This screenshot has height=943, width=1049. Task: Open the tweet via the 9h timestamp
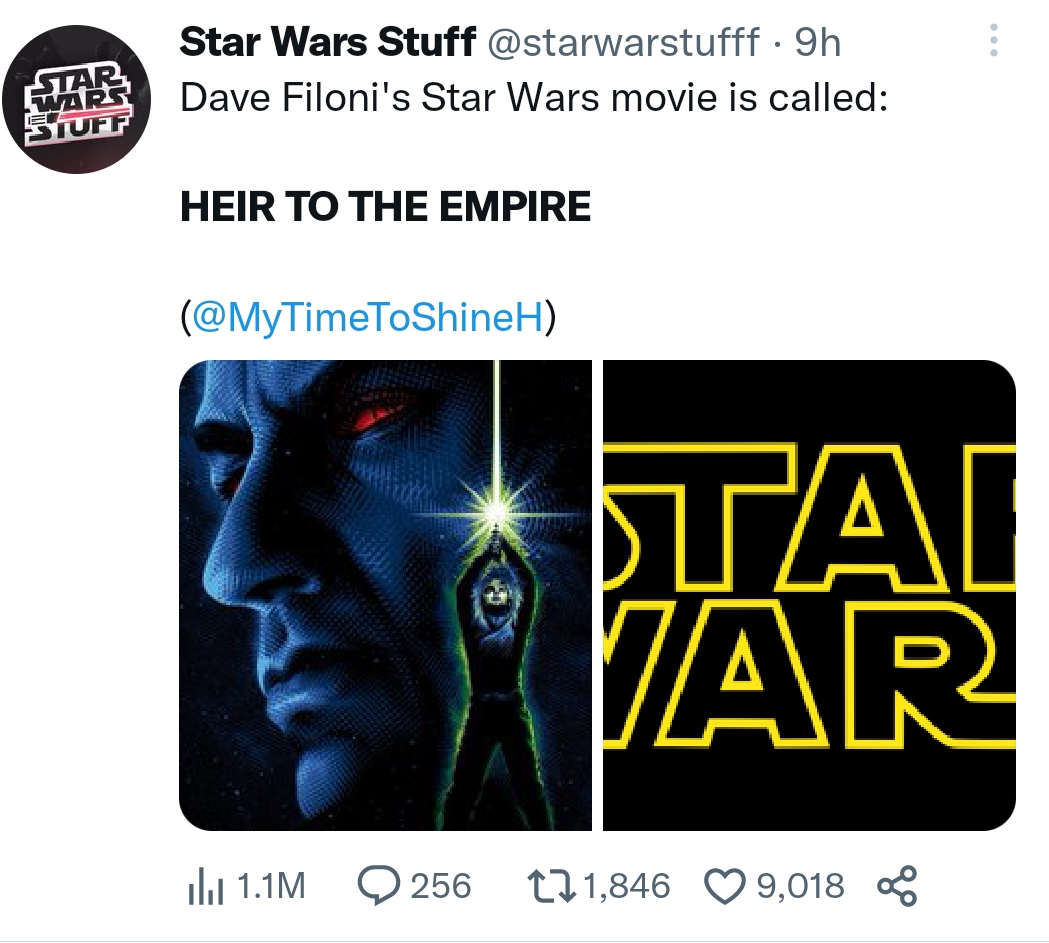pos(816,42)
